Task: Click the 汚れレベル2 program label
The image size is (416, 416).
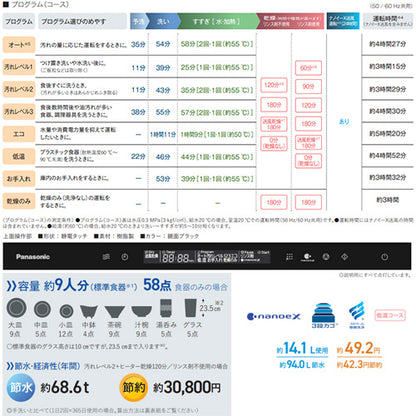Action: click(x=19, y=89)
